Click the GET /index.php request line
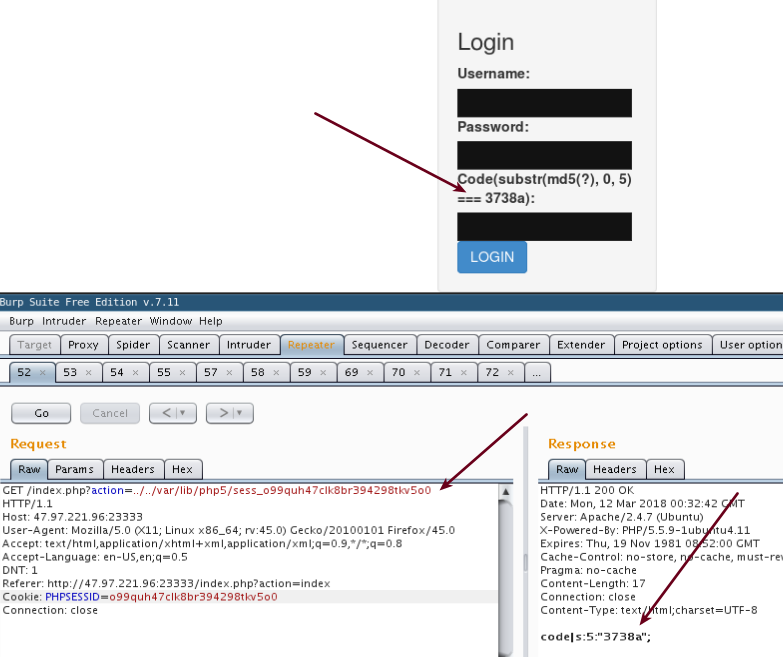The width and height of the screenshot is (783, 657). click(217, 490)
